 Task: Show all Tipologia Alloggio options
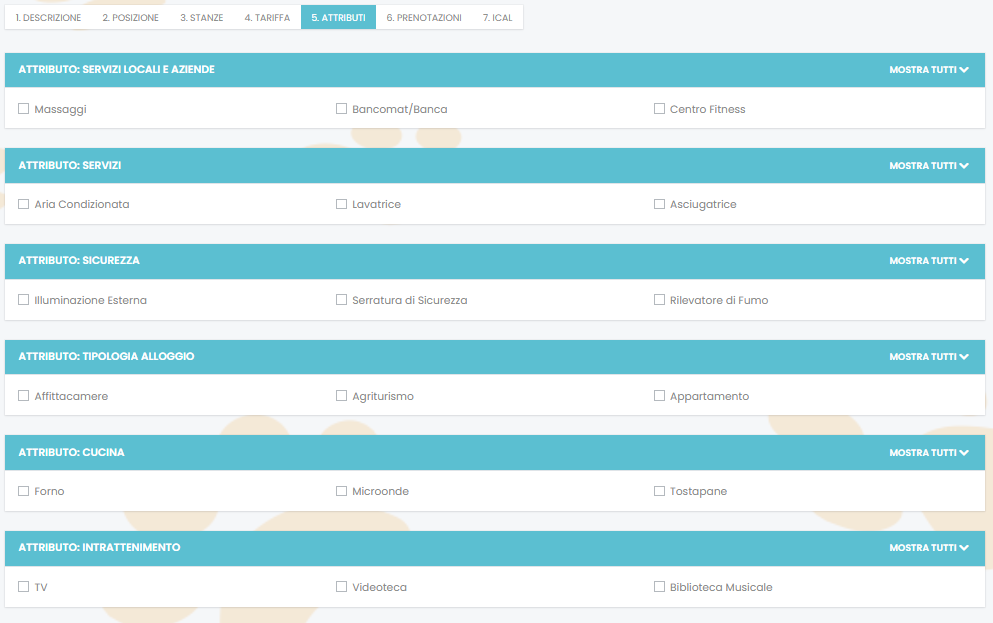click(929, 357)
